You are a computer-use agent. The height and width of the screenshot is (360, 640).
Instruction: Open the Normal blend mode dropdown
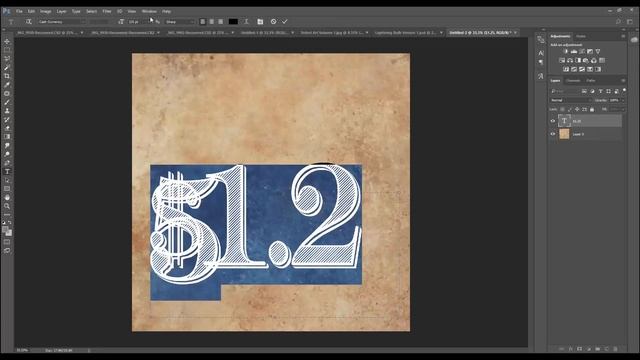click(571, 100)
